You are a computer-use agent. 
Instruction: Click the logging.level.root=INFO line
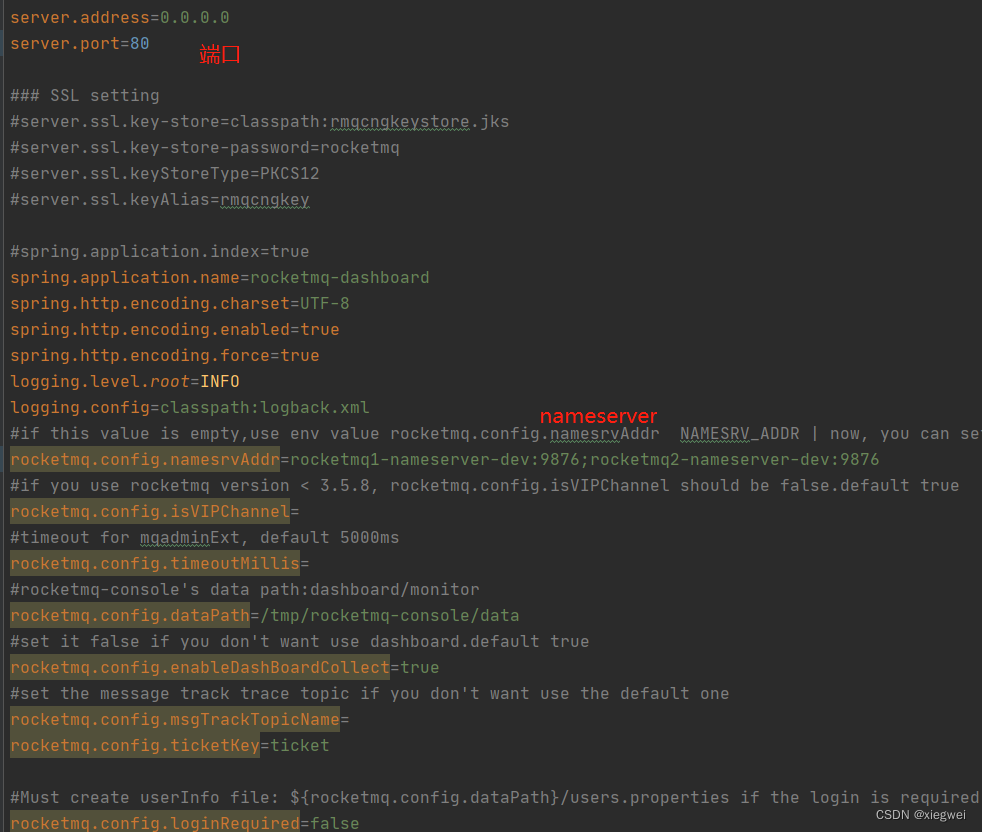coord(125,382)
